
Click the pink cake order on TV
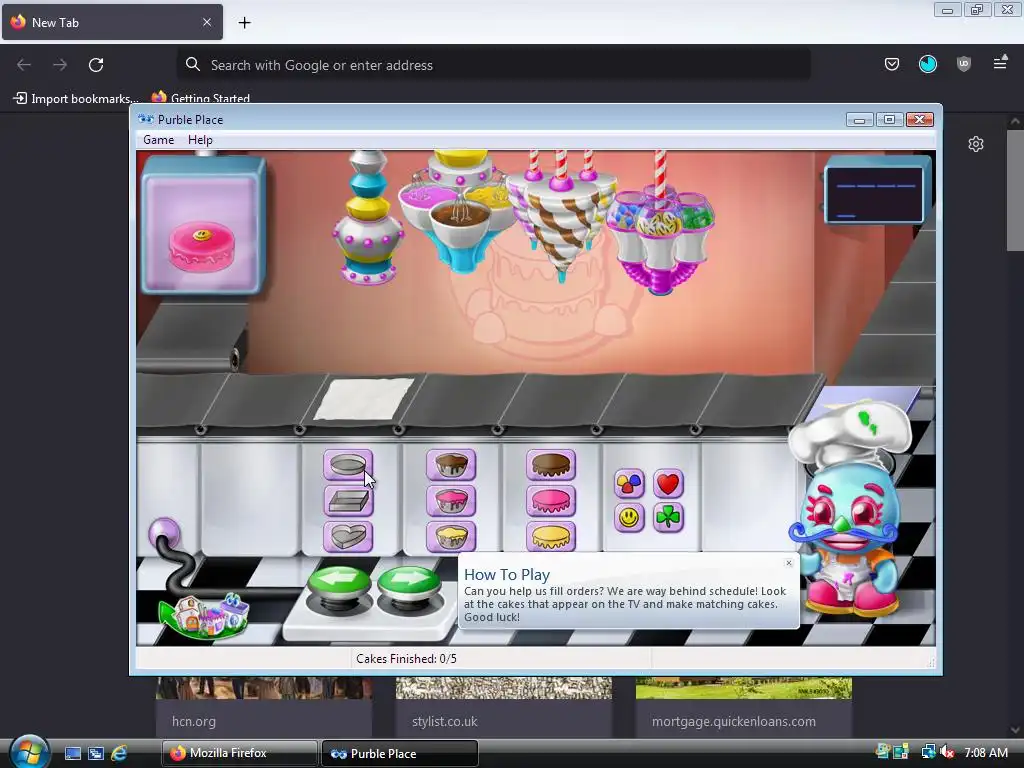click(x=202, y=246)
